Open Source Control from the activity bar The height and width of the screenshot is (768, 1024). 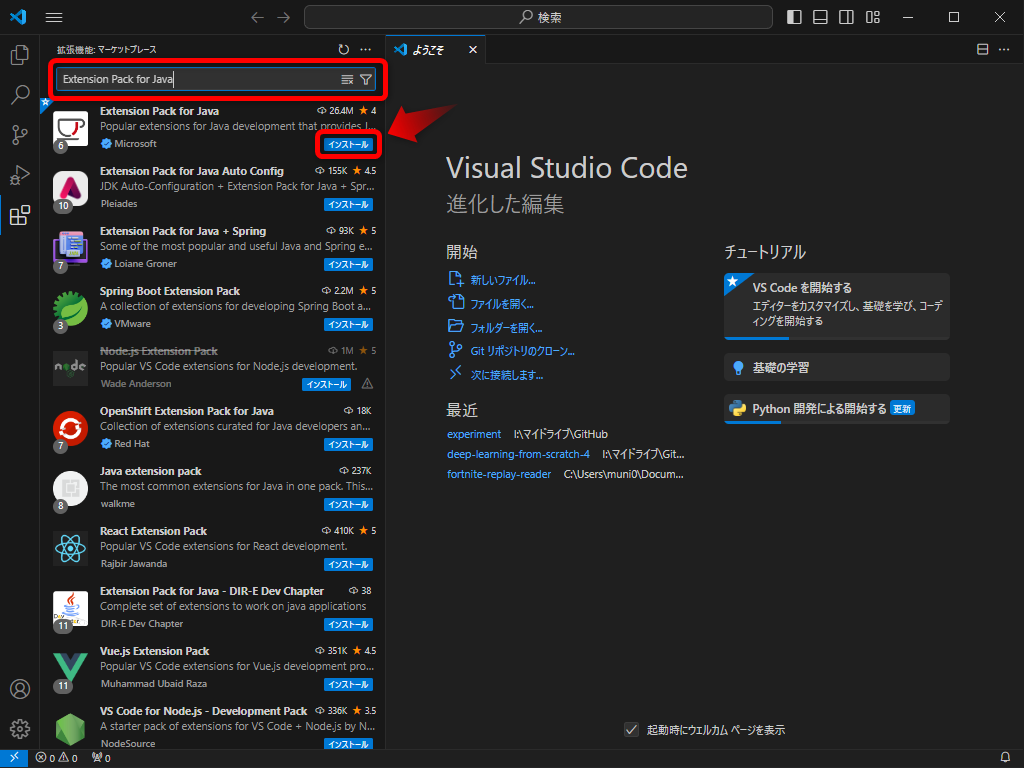(x=20, y=136)
